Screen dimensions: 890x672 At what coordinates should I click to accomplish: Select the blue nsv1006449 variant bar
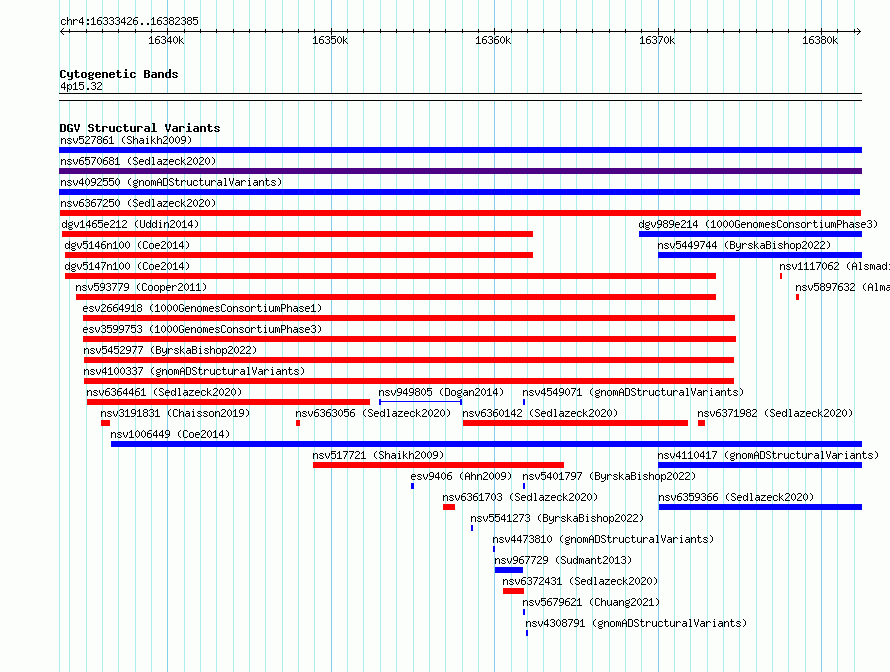point(486,444)
